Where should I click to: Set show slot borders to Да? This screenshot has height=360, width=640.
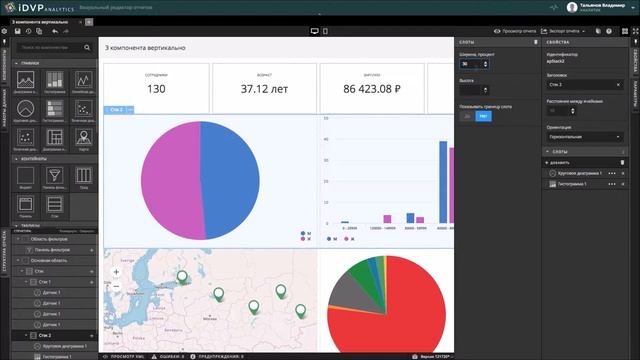click(x=467, y=116)
